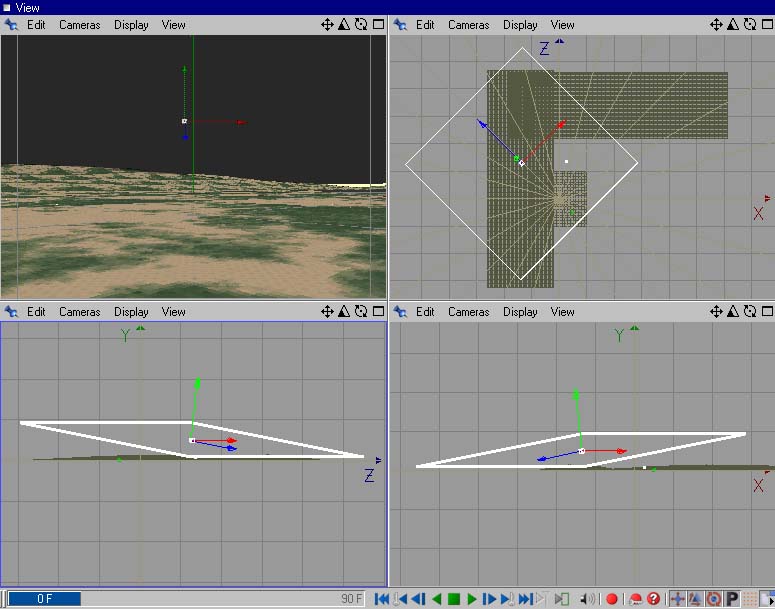The image size is (775, 609).
Task: Play the animation forwards
Action: tap(472, 599)
